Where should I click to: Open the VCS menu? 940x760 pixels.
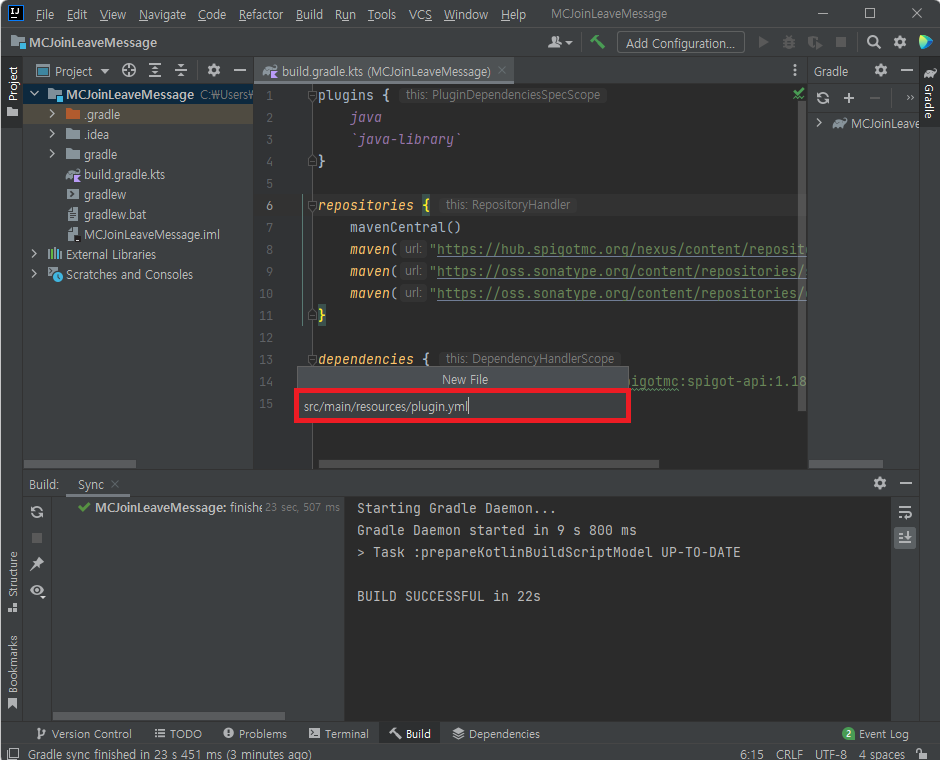click(x=420, y=14)
